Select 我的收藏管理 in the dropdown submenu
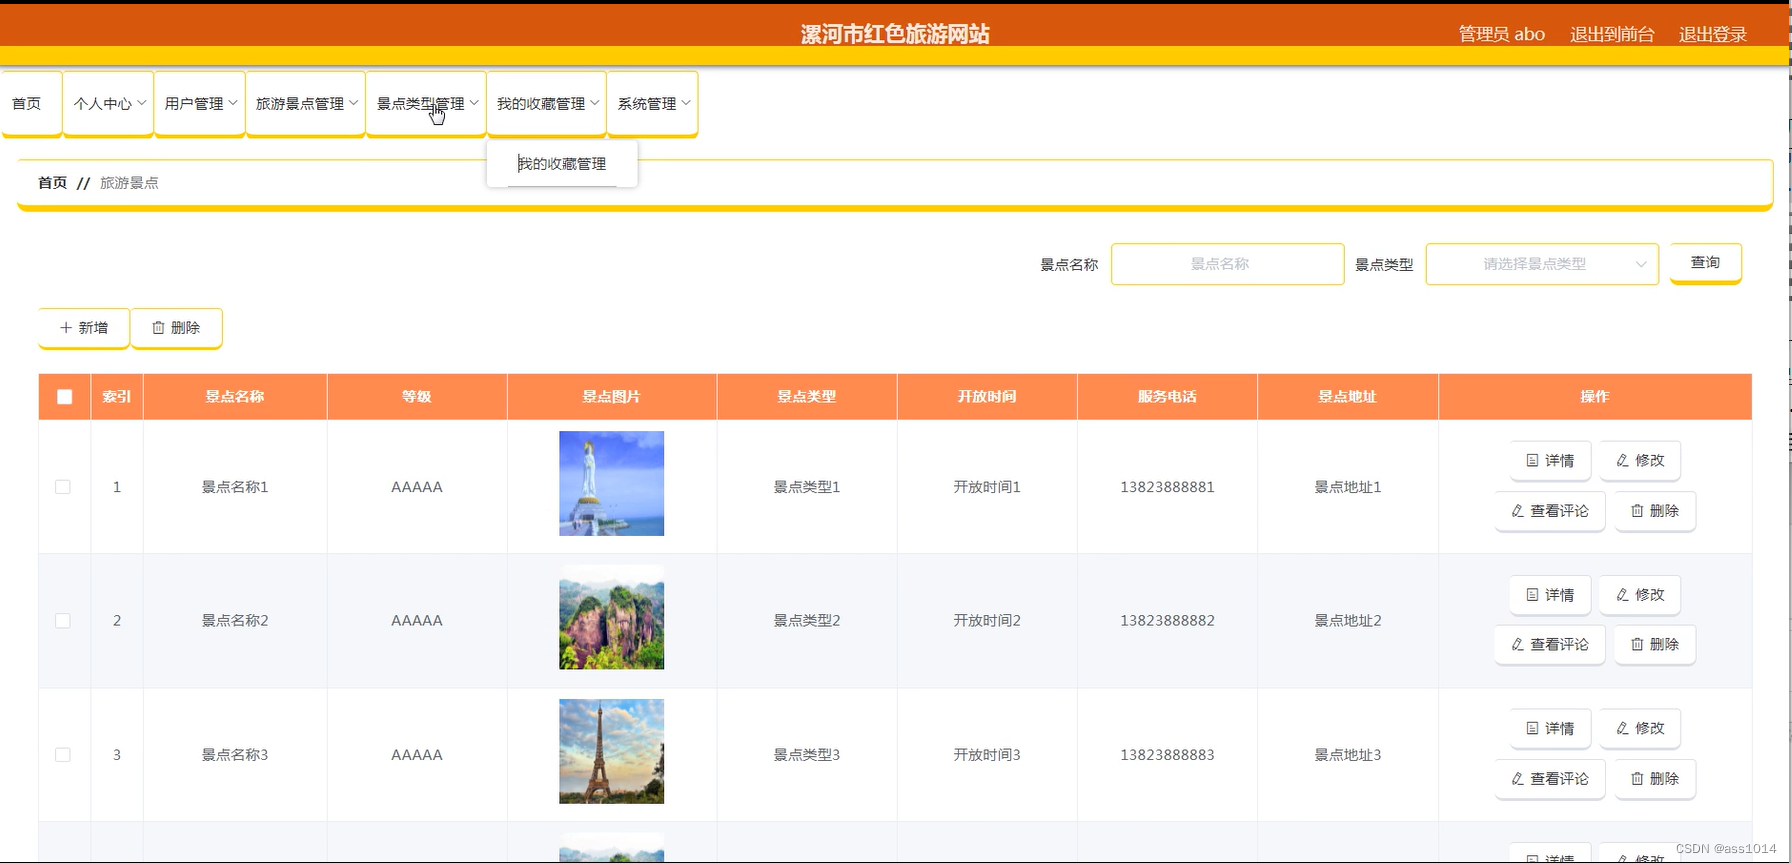Viewport: 1792px width, 863px height. pos(562,164)
